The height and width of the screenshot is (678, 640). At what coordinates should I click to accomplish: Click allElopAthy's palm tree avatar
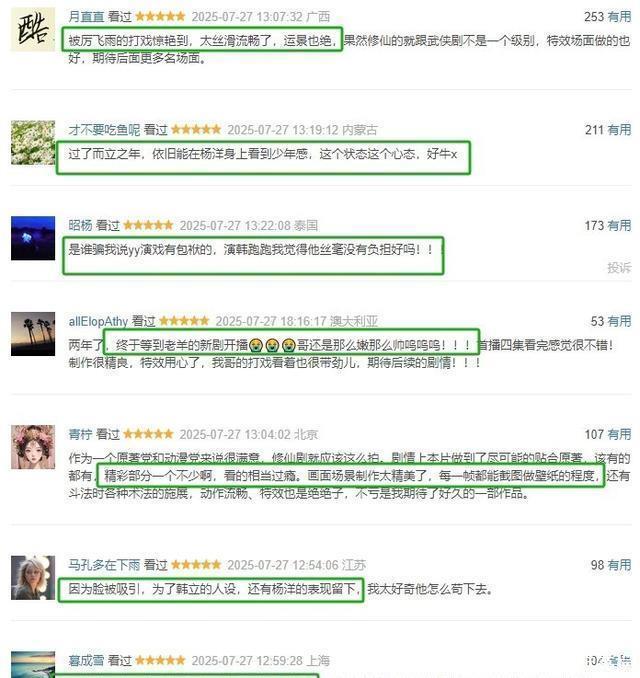coord(33,334)
